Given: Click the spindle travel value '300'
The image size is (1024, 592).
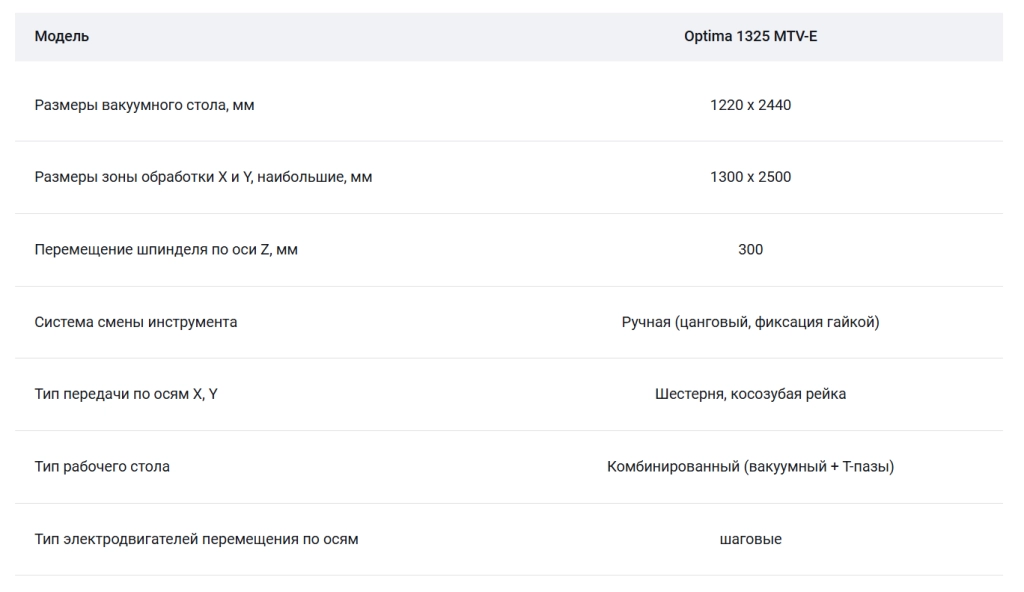Looking at the screenshot, I should click(x=750, y=250).
